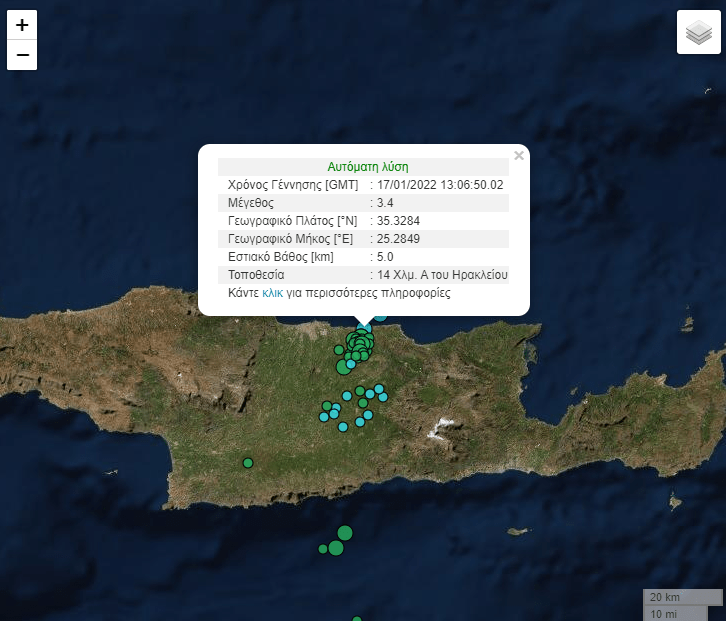This screenshot has width=726, height=621.
Task: Zoom out of the map
Action: 22,55
